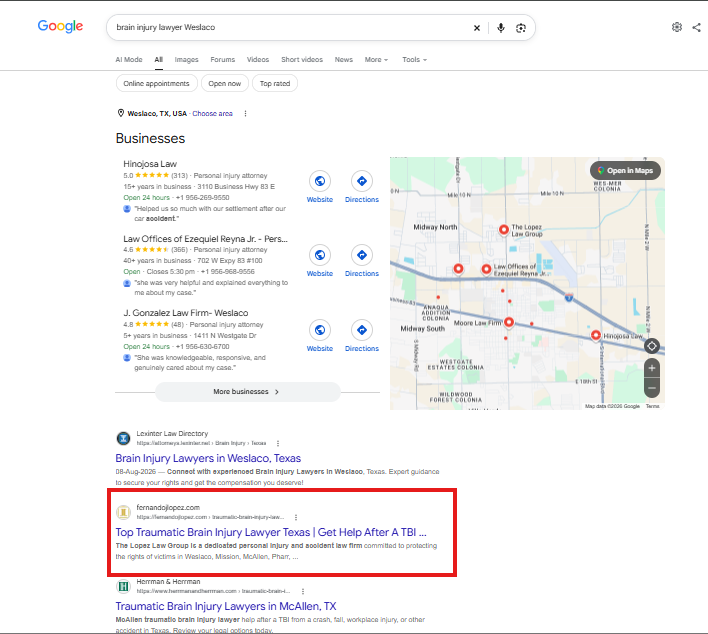Clear the search box with the X icon
708x634 pixels.
point(477,28)
